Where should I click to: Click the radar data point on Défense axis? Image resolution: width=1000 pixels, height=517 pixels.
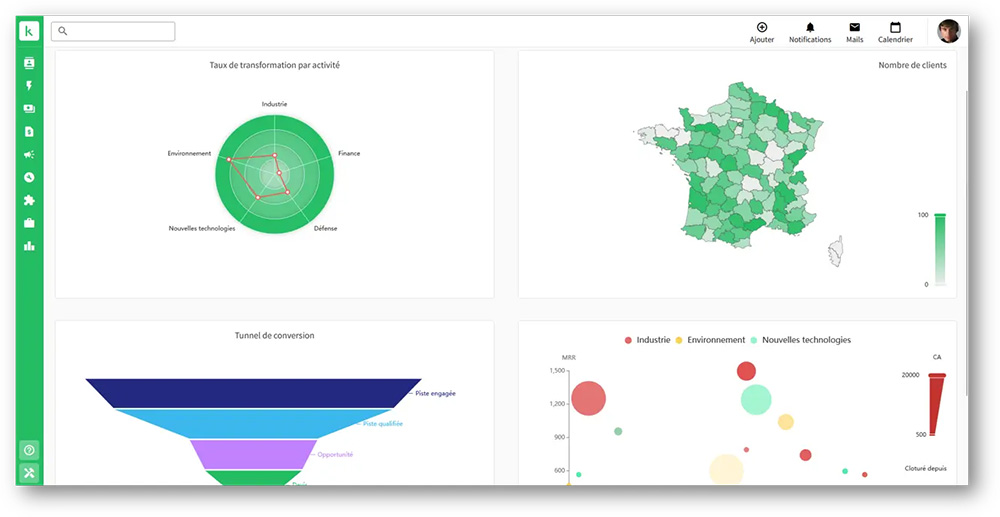[x=287, y=192]
